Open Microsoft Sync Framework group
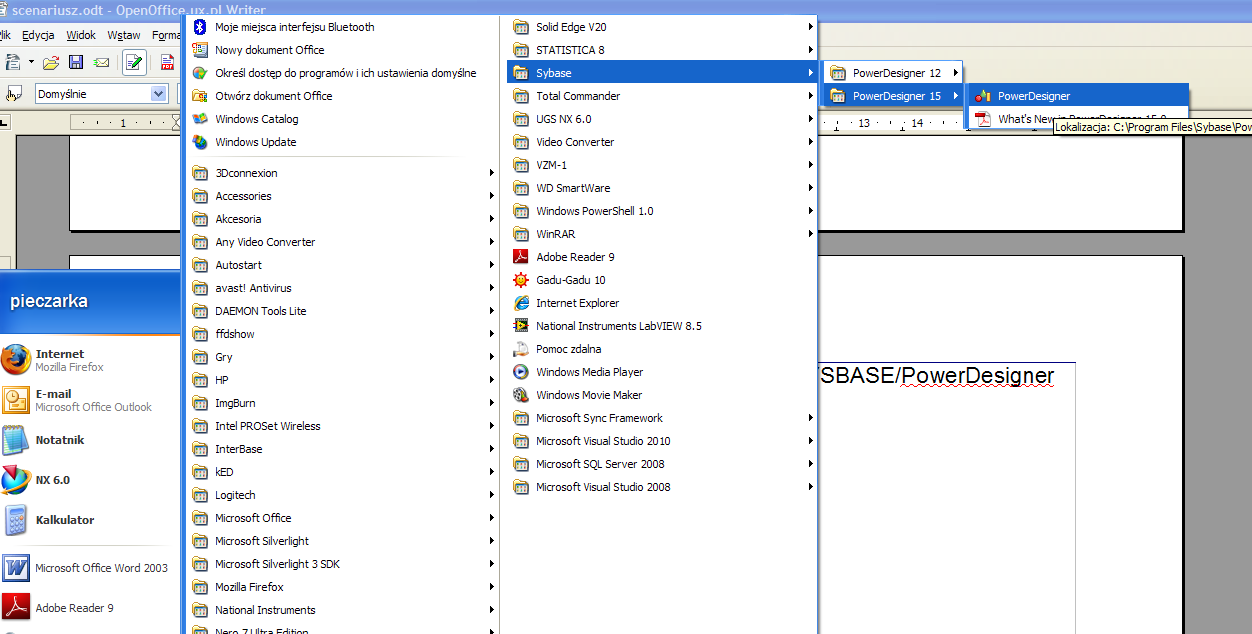Viewport: 1252px width, 634px height. click(x=661, y=418)
